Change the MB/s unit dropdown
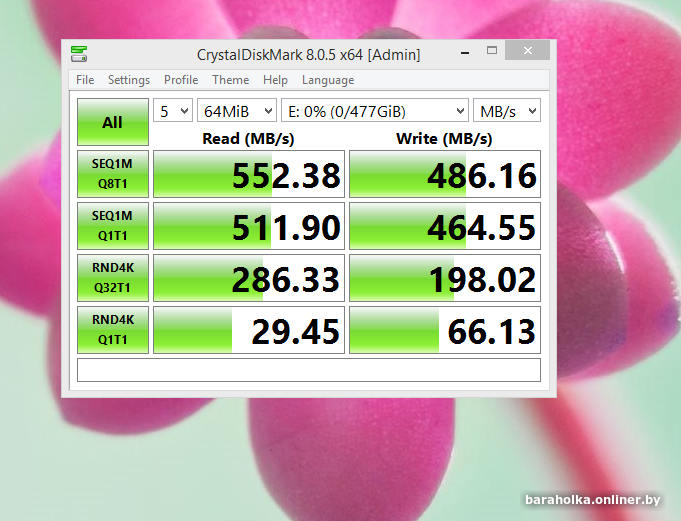 coord(507,111)
